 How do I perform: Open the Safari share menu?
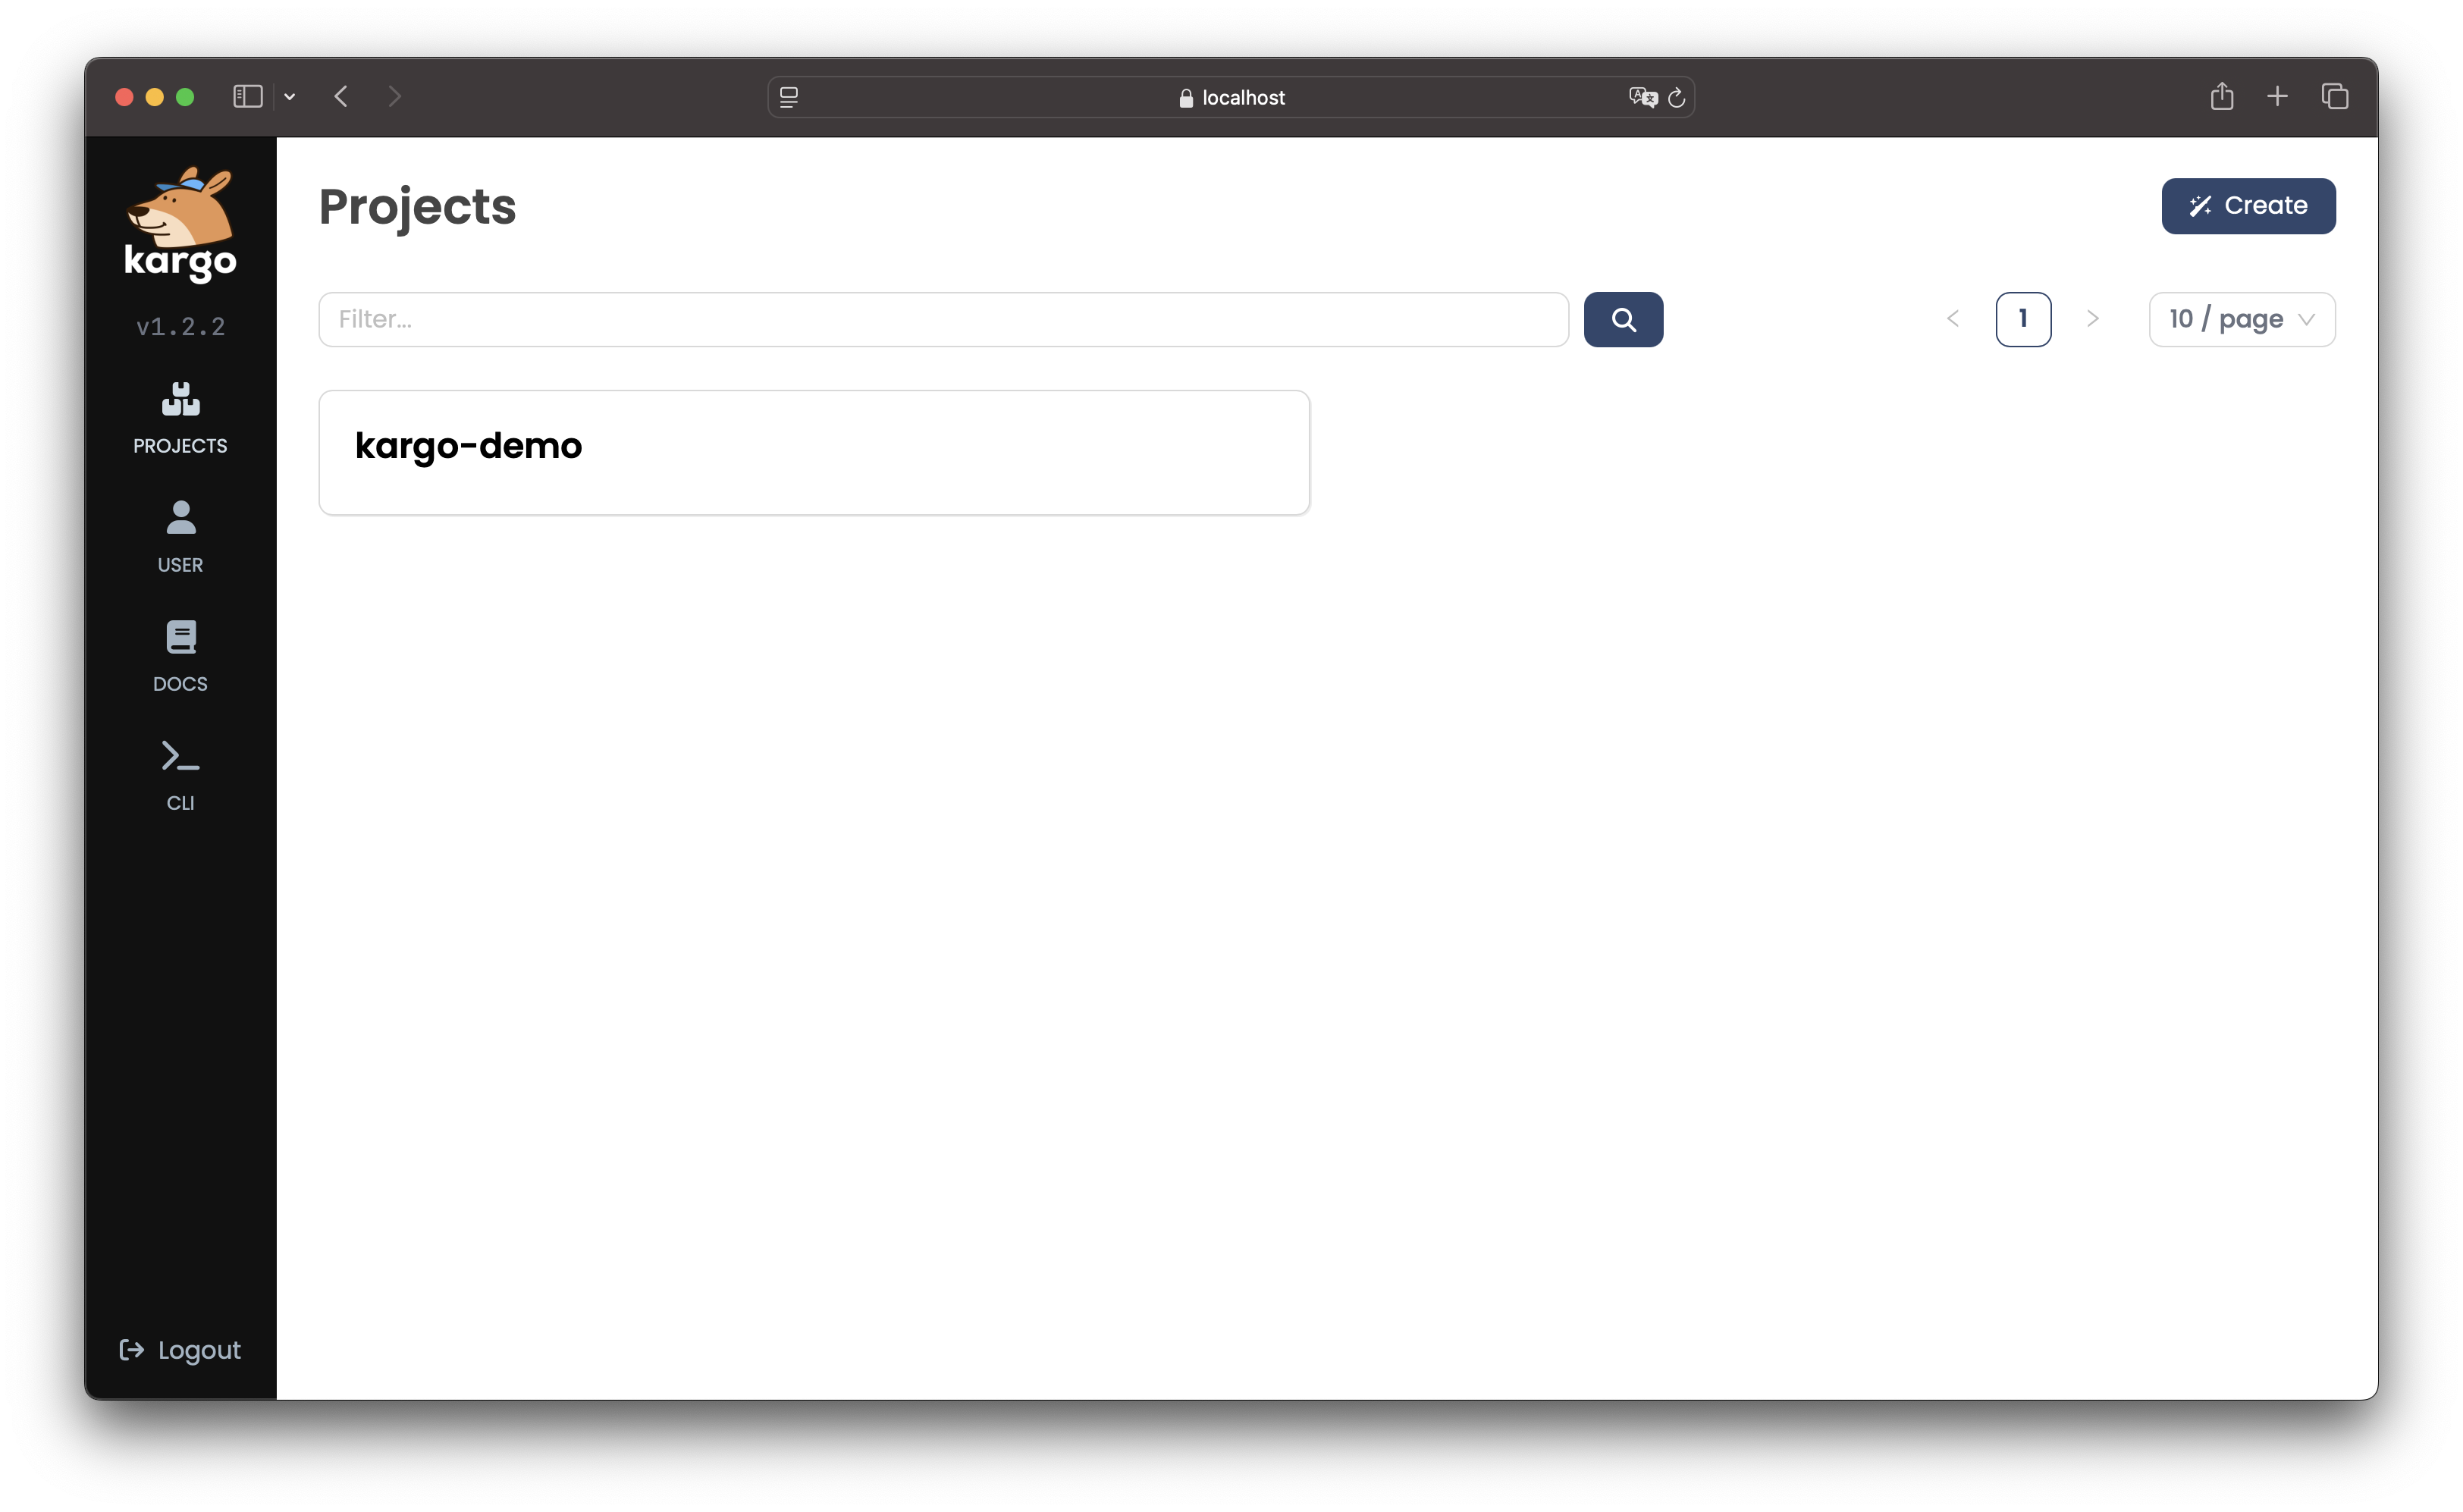pyautogui.click(x=2221, y=96)
